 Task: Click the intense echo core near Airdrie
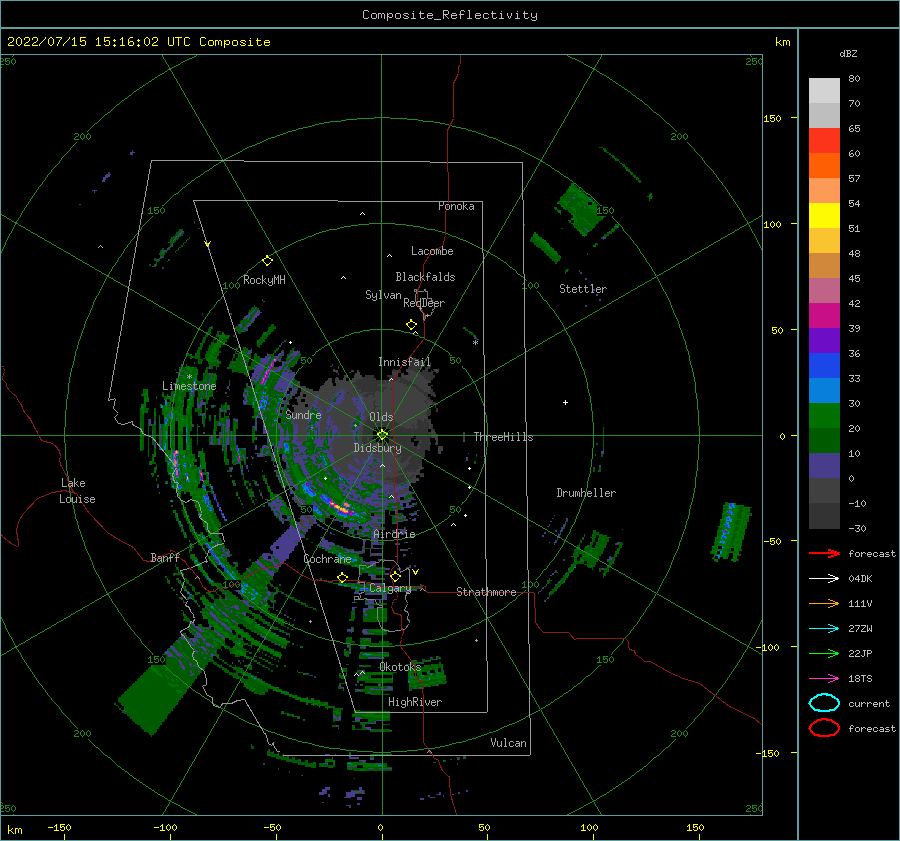(340, 507)
